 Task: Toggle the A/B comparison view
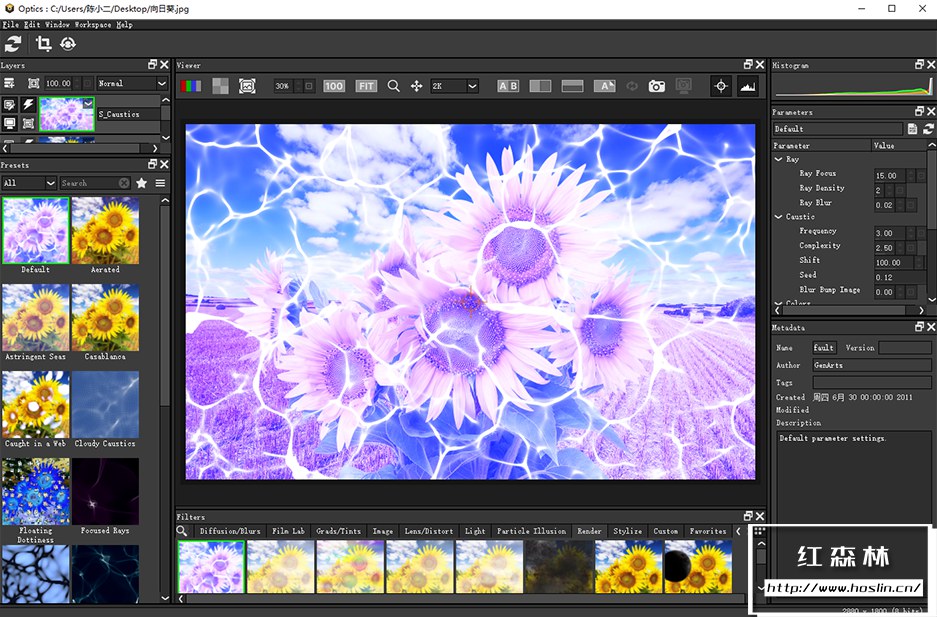coord(508,86)
